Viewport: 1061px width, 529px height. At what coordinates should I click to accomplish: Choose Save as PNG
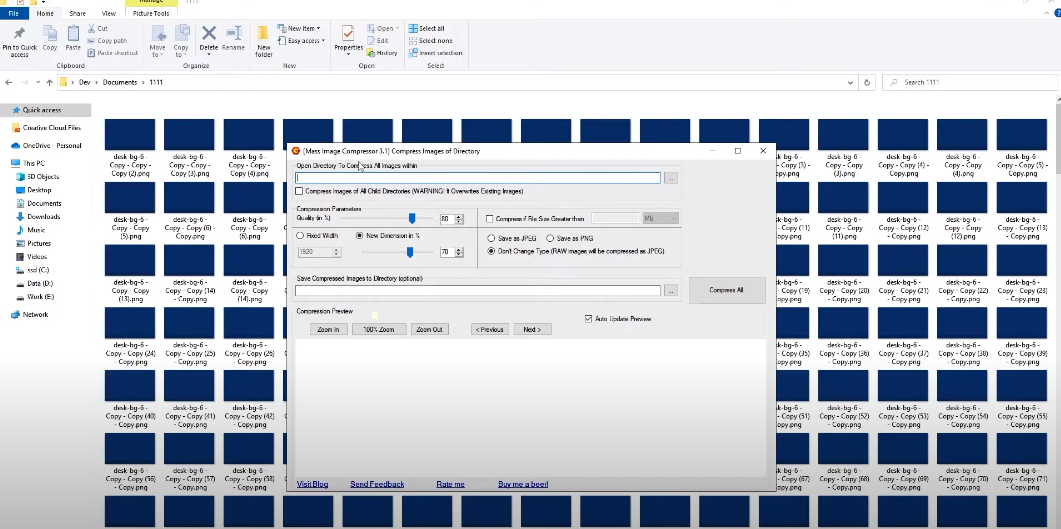pyautogui.click(x=549, y=238)
